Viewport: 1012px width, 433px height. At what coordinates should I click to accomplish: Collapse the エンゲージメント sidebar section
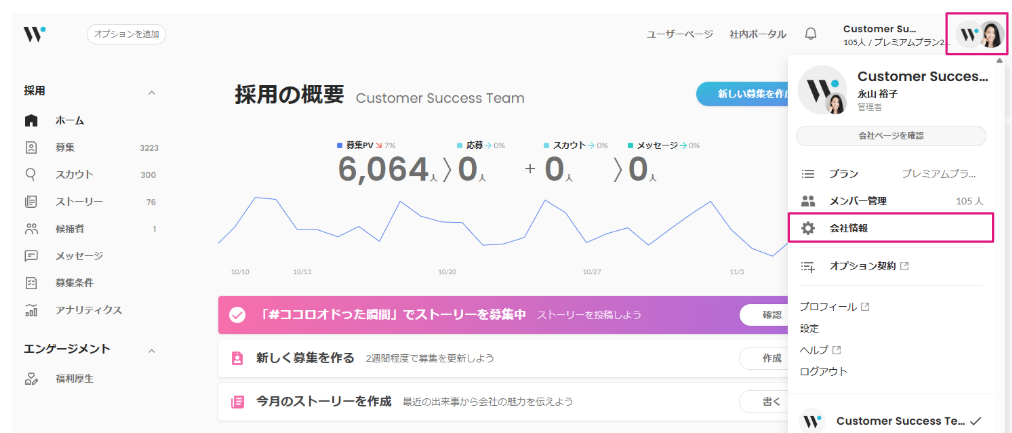(x=151, y=351)
